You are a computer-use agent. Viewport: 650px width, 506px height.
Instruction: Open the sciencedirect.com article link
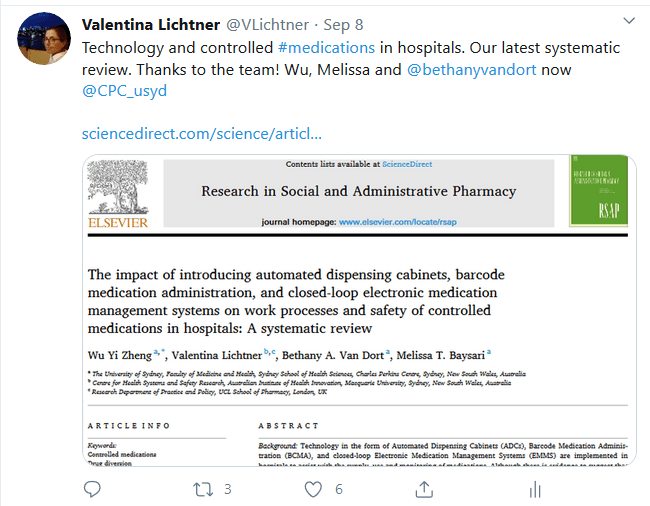[201, 133]
